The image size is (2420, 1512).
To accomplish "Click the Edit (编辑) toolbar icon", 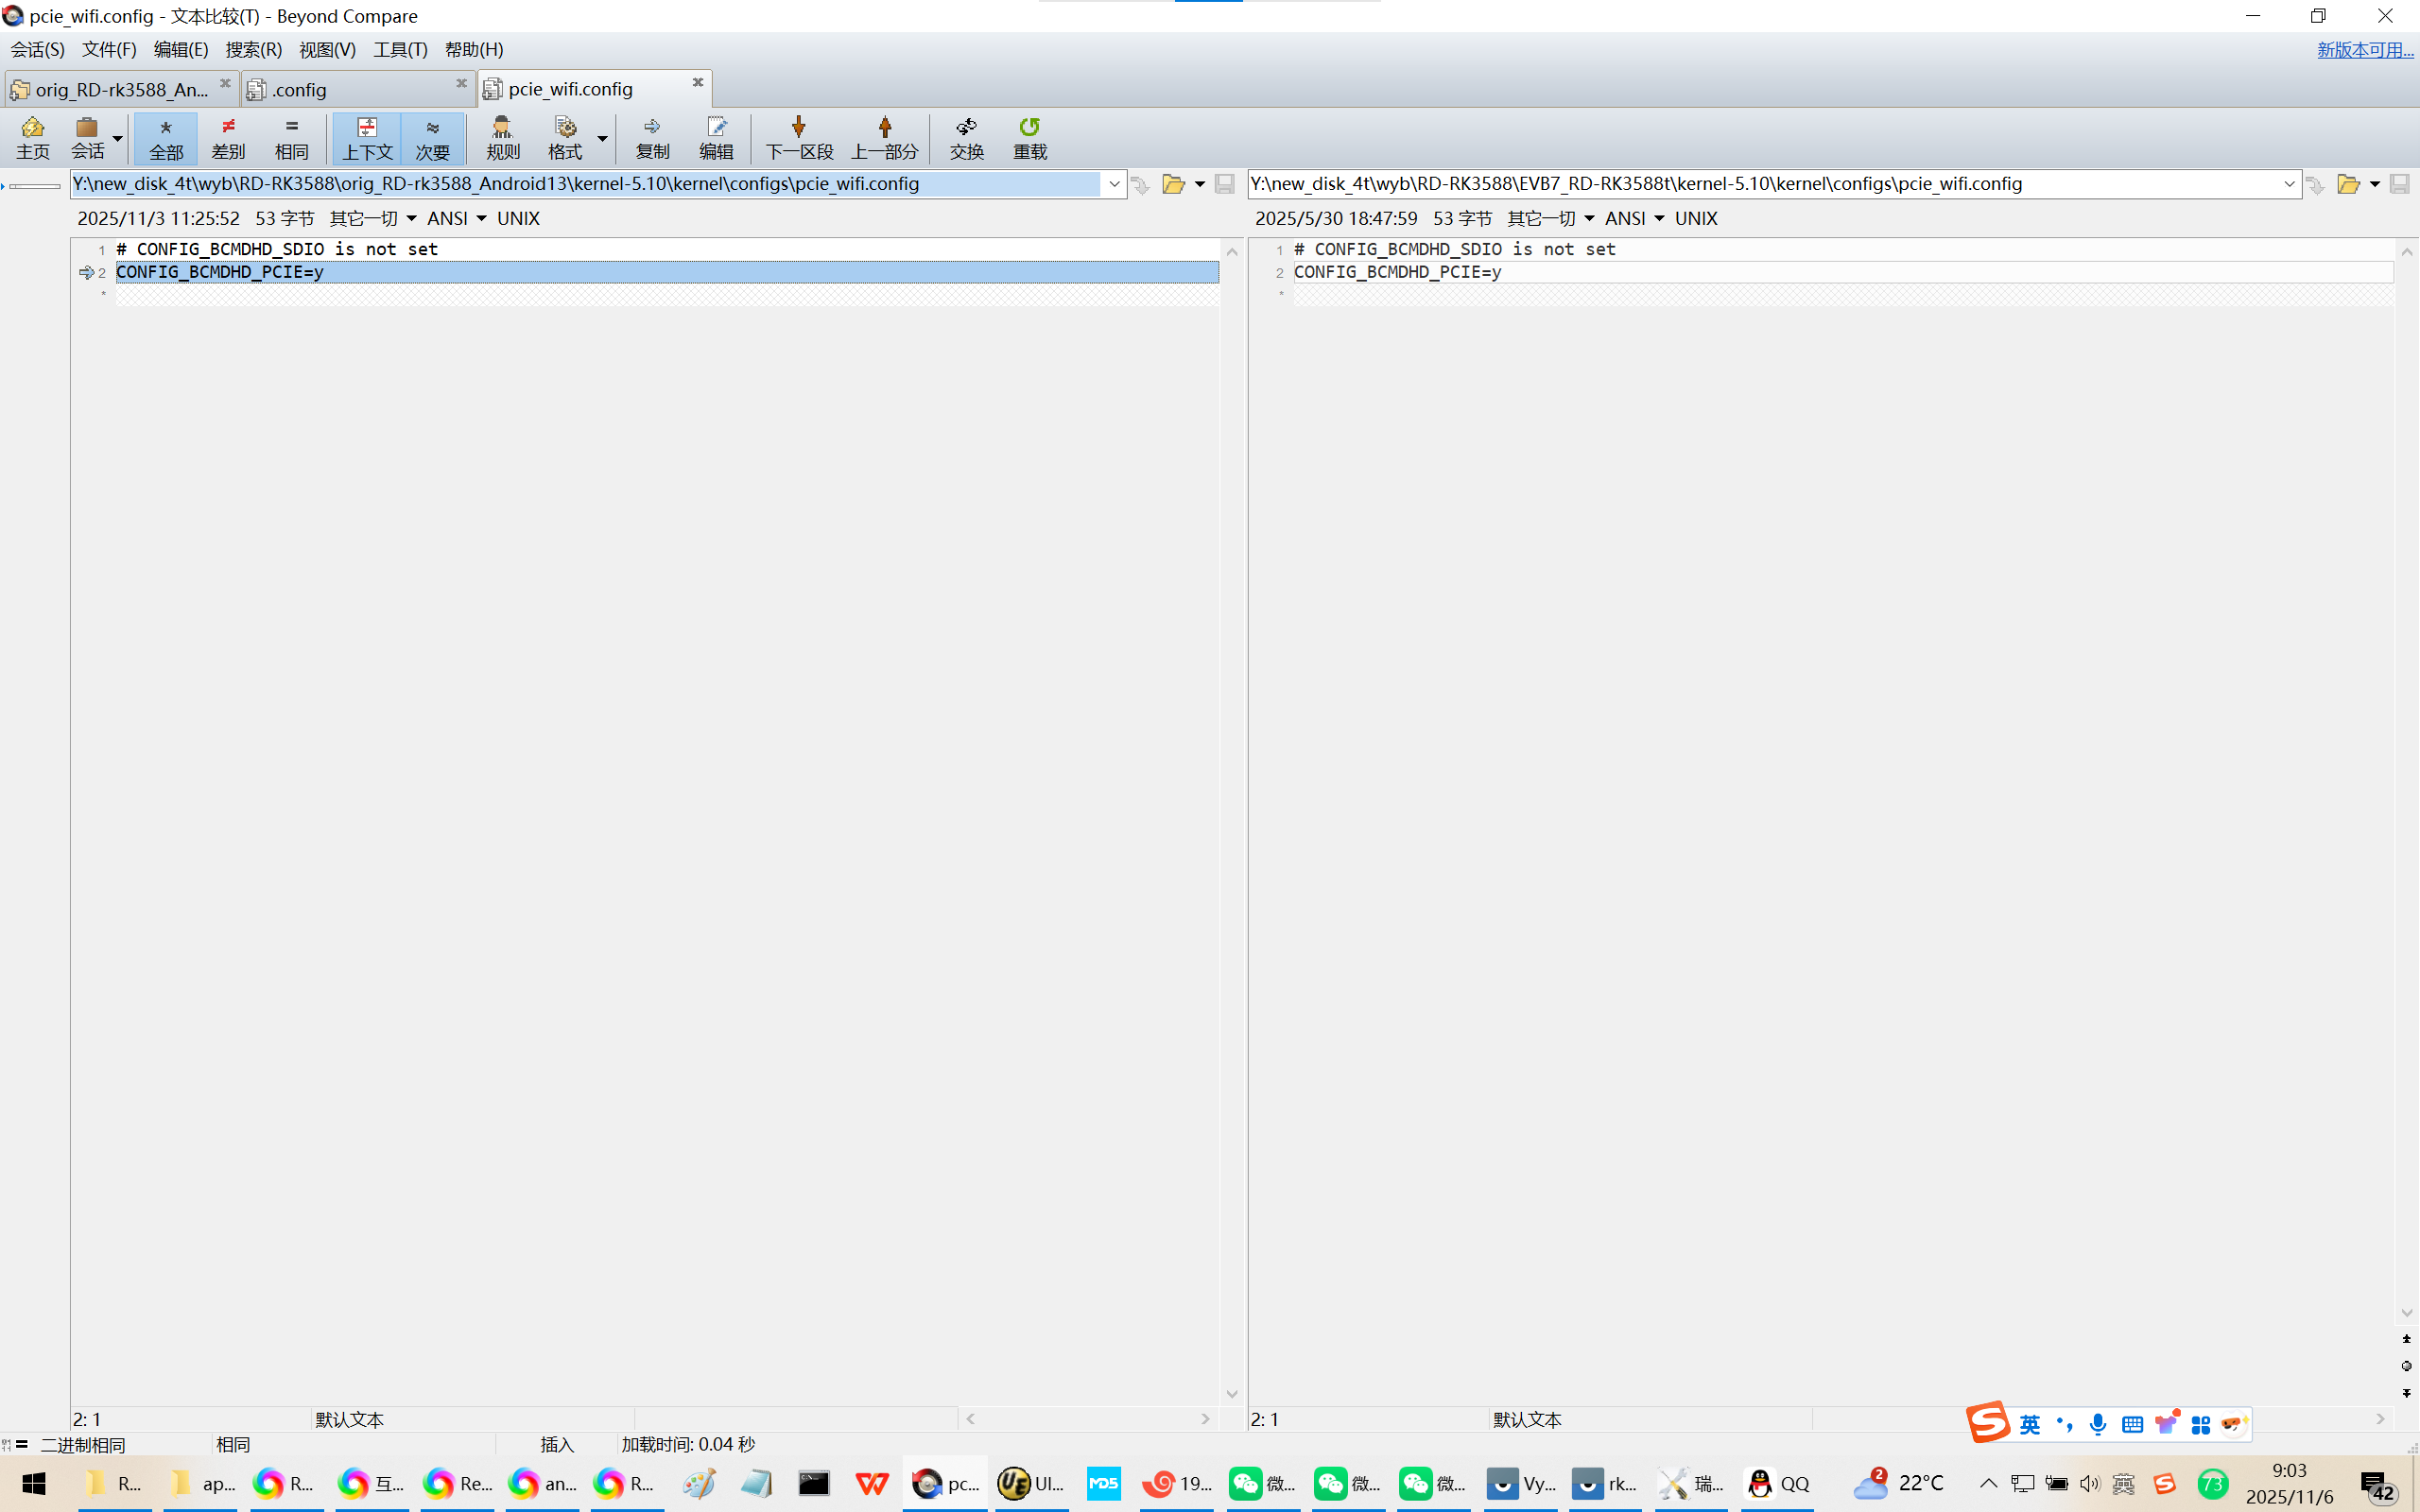I will coord(716,138).
